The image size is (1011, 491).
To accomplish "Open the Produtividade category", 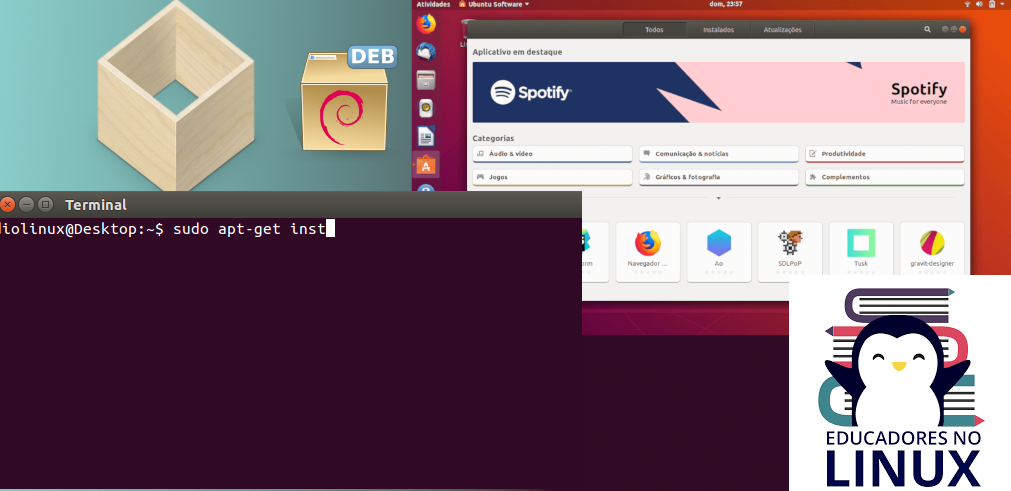I will click(x=885, y=154).
